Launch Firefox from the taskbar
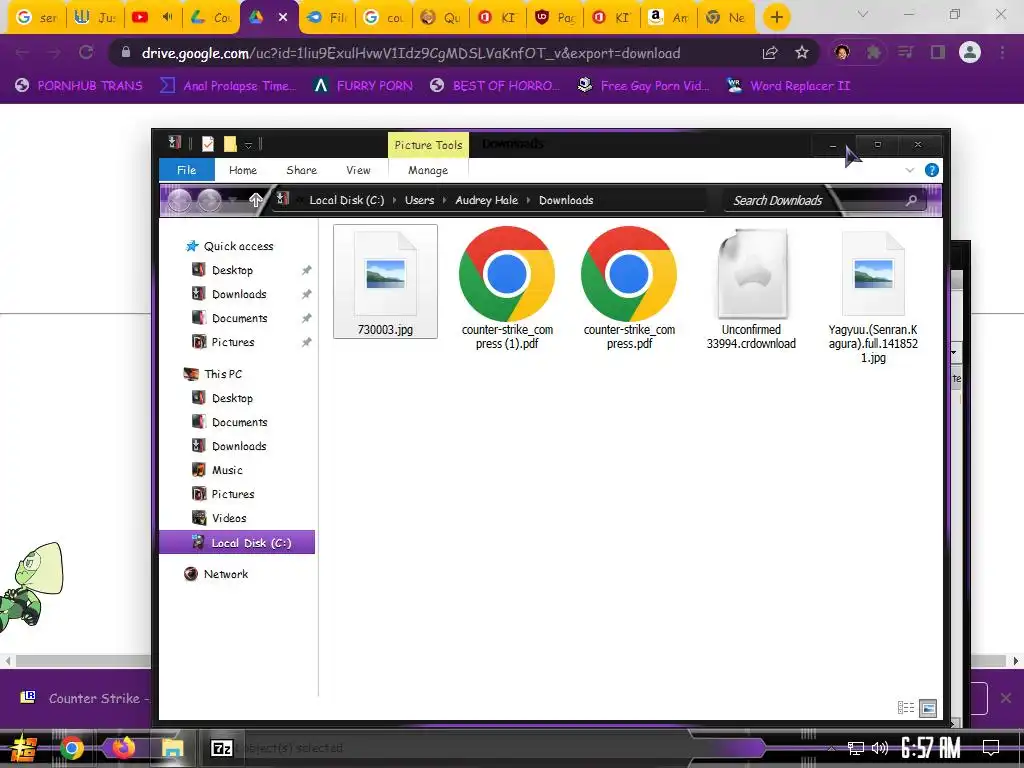 122,747
